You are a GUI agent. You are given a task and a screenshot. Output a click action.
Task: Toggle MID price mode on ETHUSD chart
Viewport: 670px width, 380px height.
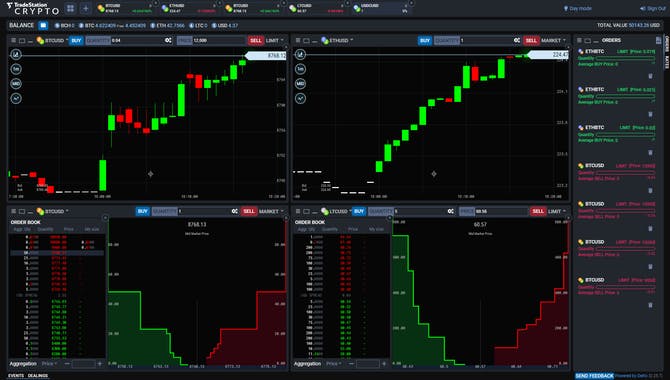tap(300, 84)
